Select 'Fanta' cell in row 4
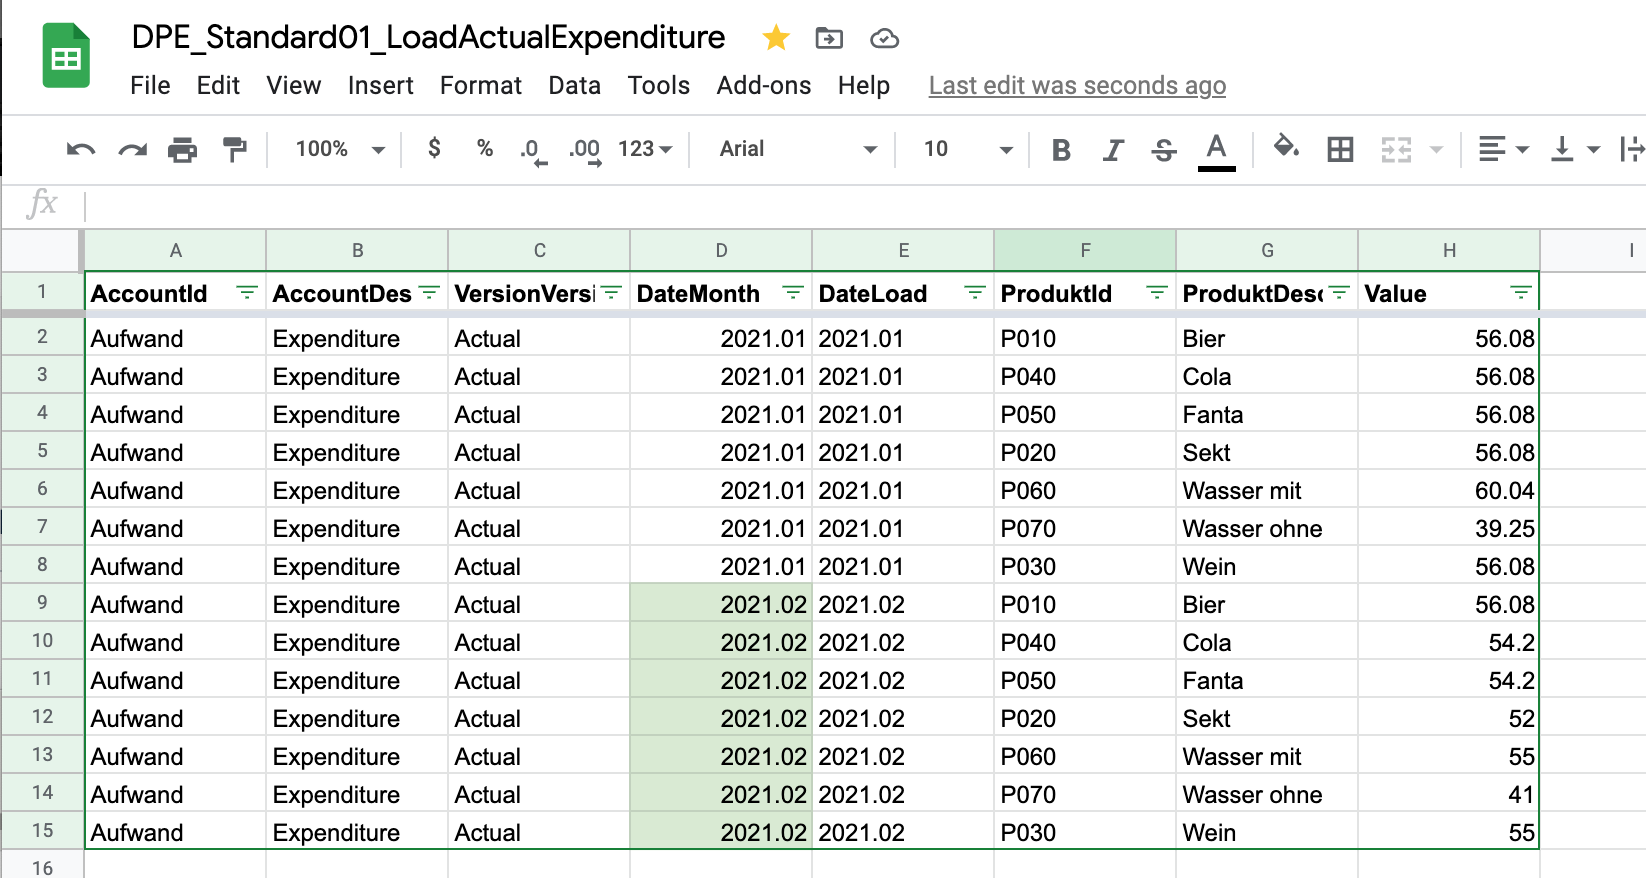The image size is (1646, 878). (1267, 414)
